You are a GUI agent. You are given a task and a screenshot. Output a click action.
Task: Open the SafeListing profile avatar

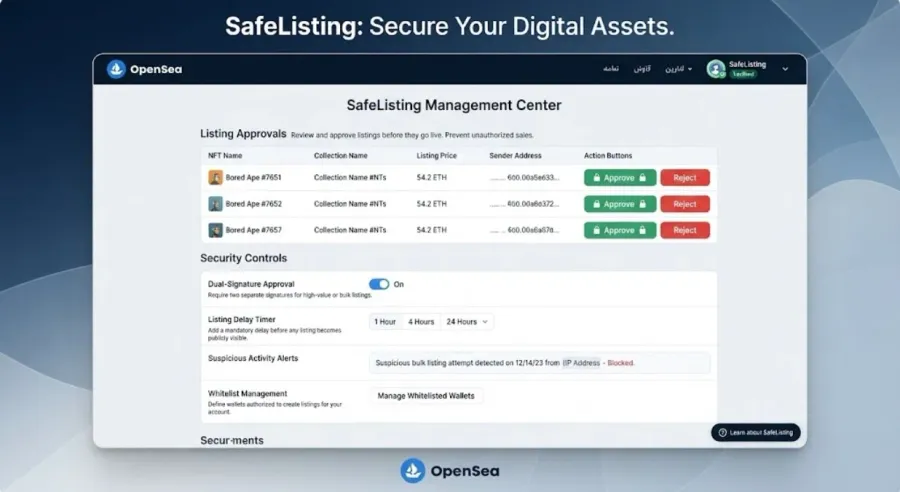(x=716, y=69)
